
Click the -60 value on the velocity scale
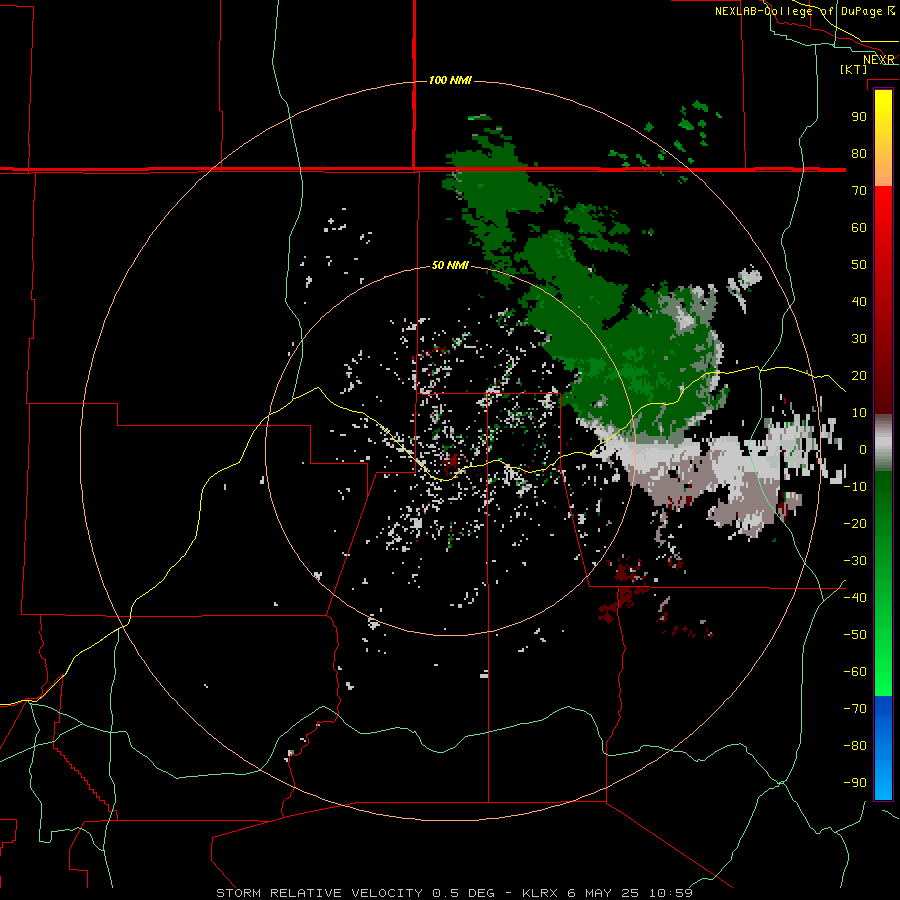pyautogui.click(x=855, y=672)
